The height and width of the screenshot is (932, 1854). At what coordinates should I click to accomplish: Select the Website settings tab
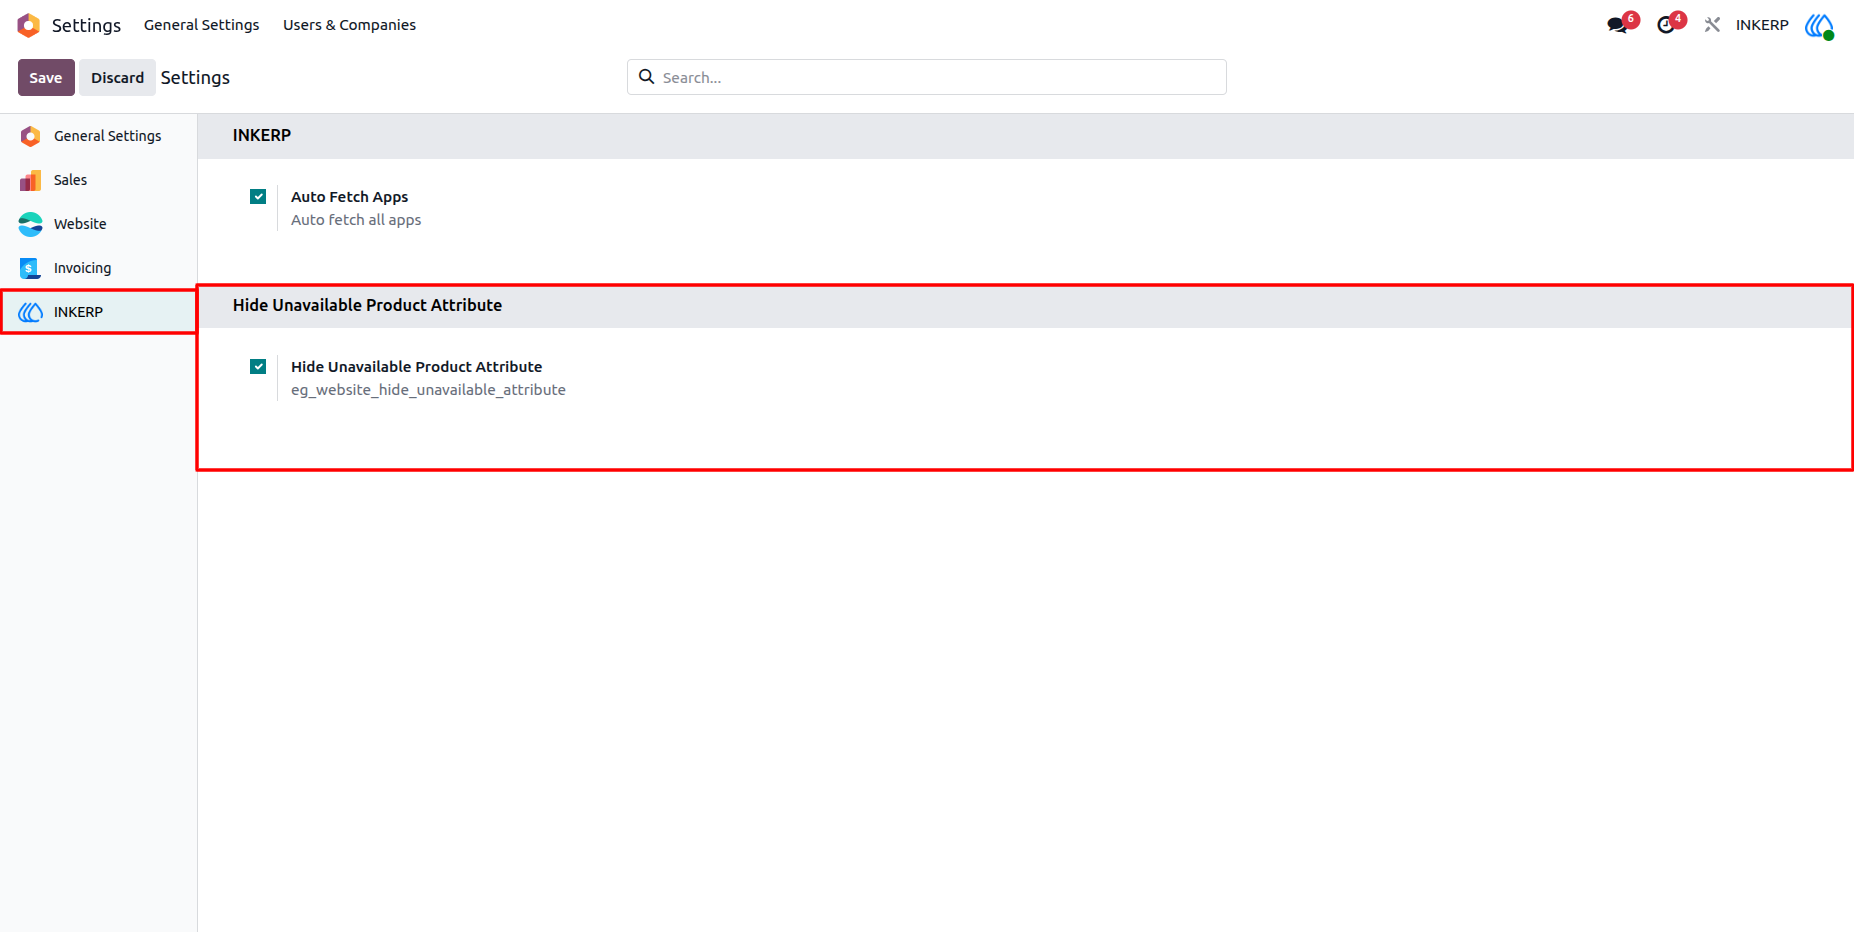98,224
